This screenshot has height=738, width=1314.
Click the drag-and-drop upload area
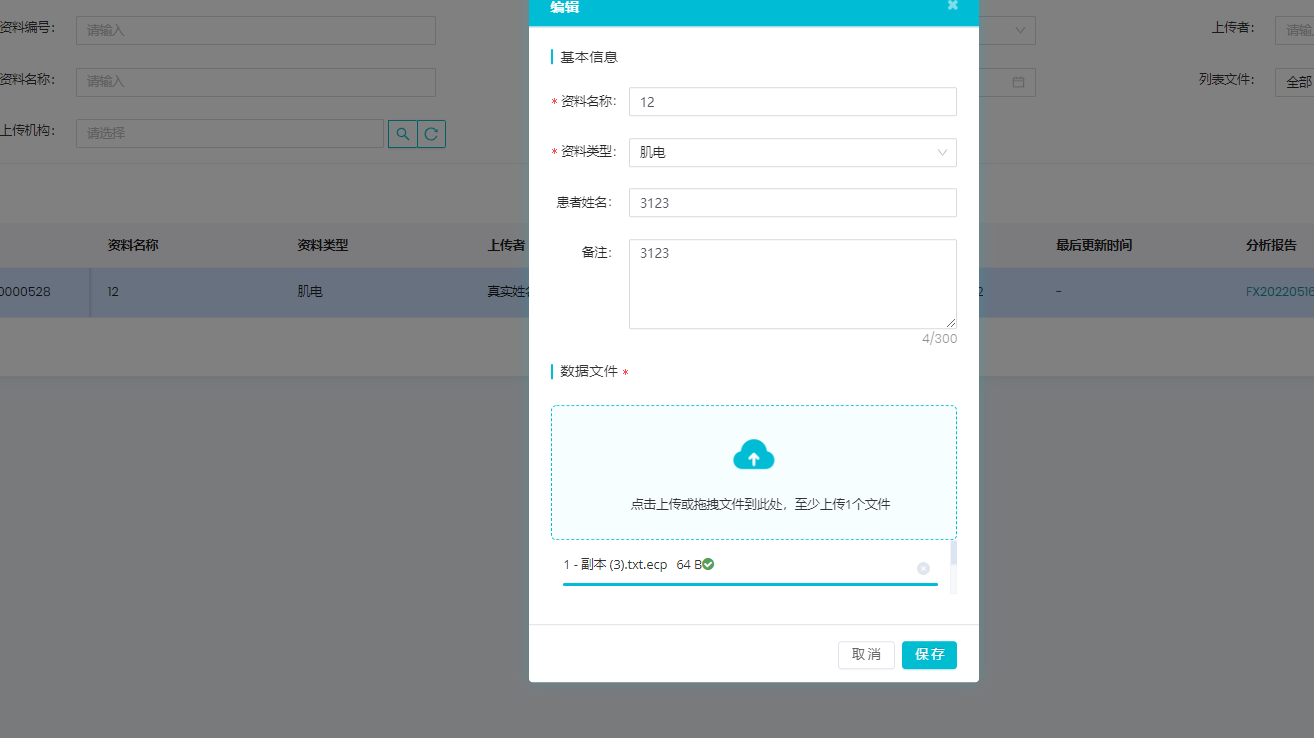[x=754, y=472]
